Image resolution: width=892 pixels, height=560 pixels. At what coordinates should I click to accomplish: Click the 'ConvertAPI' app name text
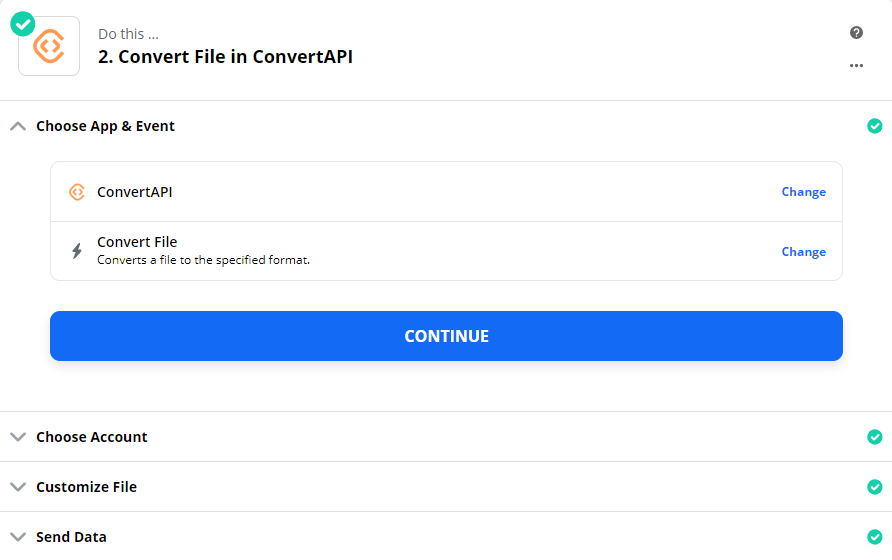(x=135, y=192)
